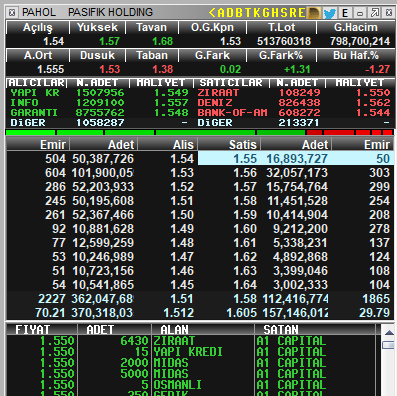397x396 pixels.
Task: Click the yellow 'A' shortcut letter
Action: [221, 13]
